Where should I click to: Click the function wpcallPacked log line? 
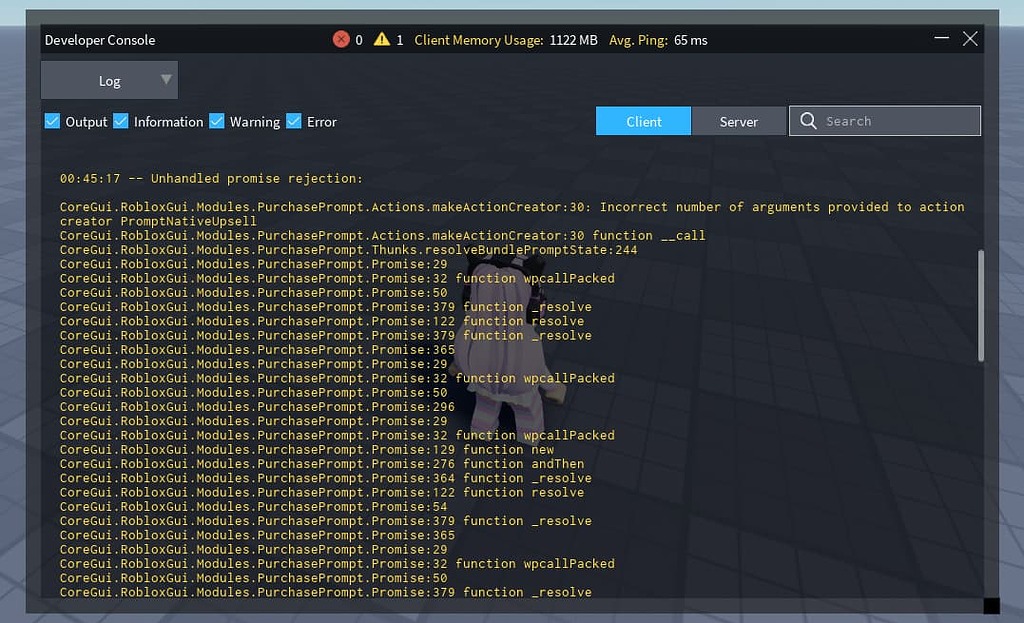pos(338,278)
